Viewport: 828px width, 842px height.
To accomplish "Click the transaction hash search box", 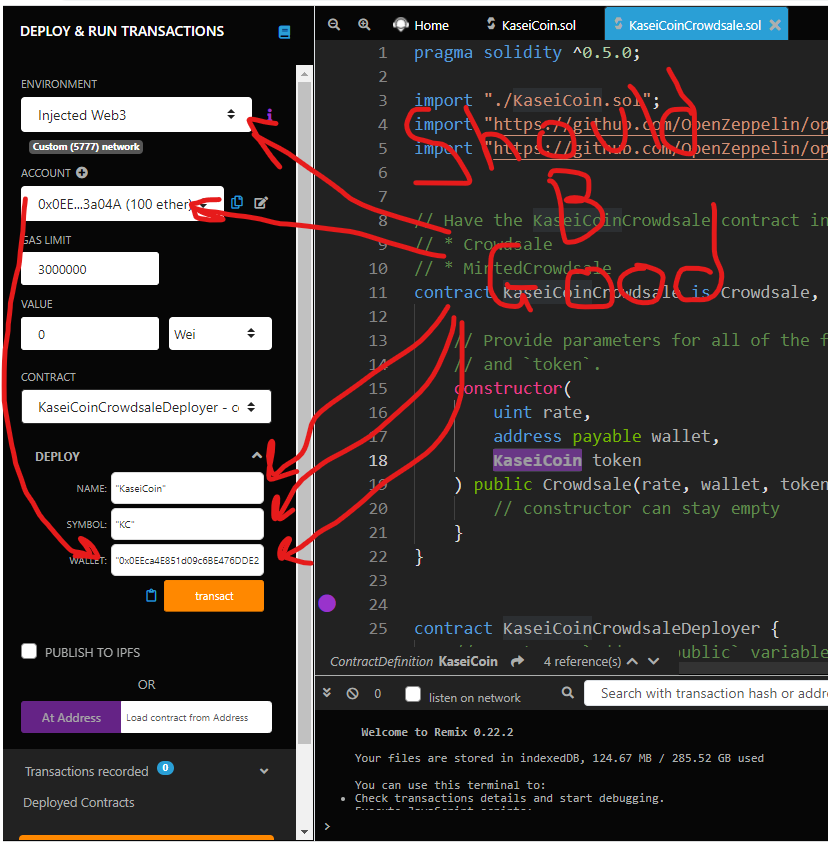I will point(706,693).
